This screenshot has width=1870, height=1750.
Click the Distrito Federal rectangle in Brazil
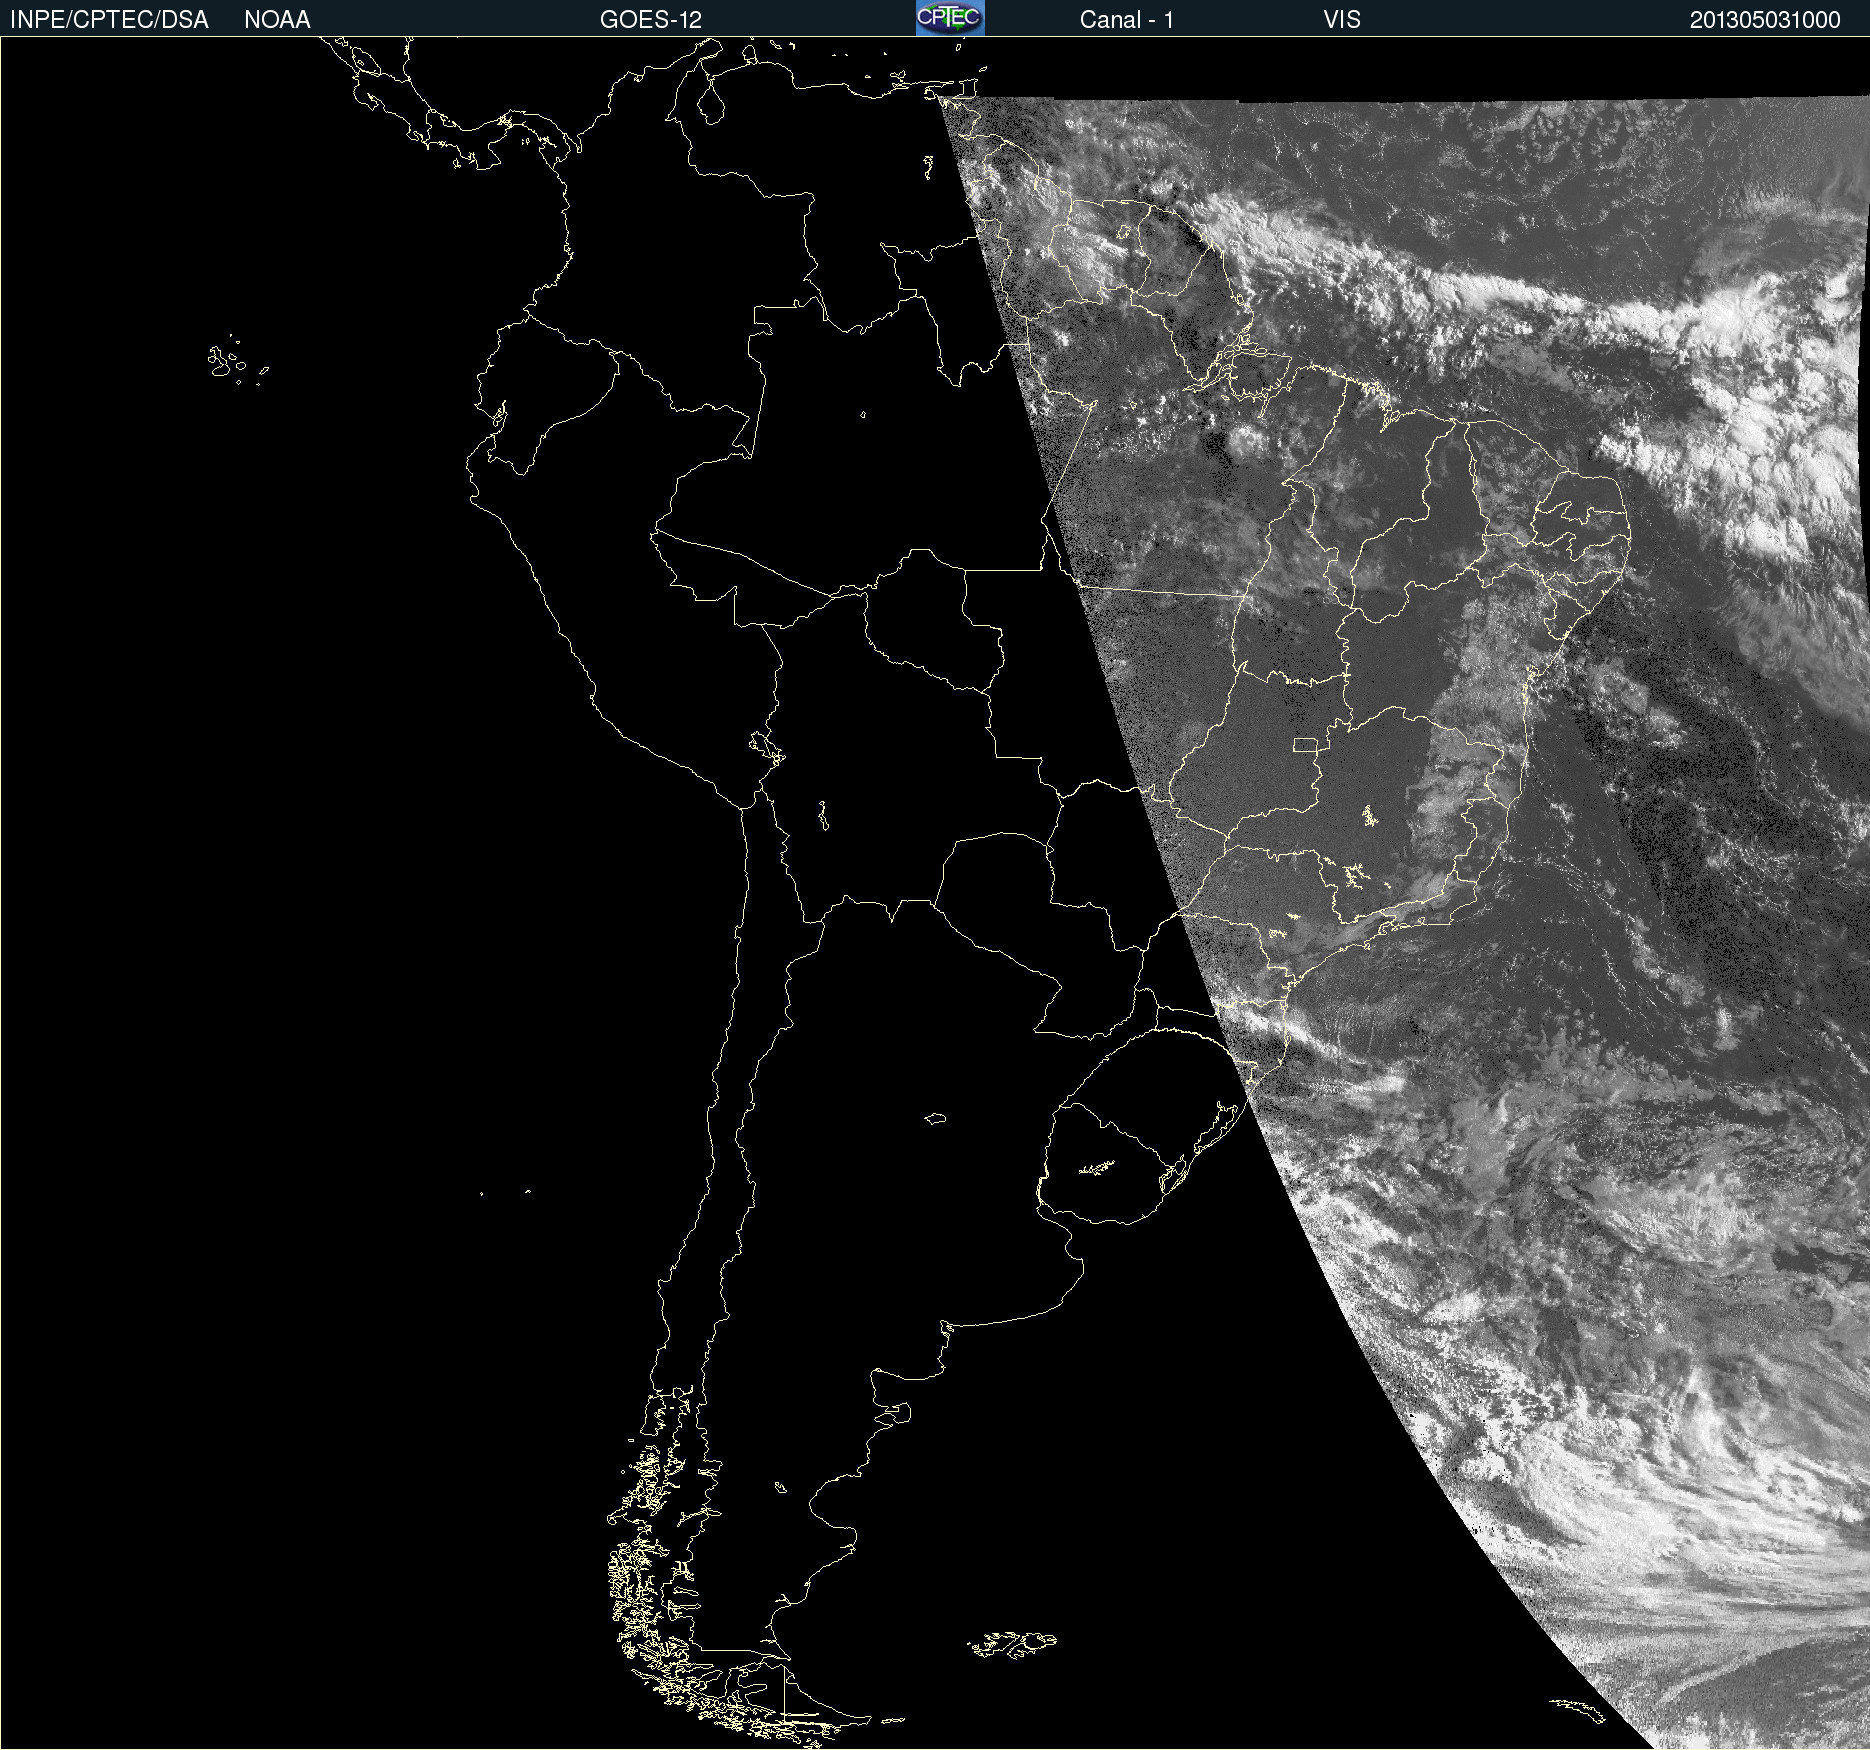point(1305,744)
